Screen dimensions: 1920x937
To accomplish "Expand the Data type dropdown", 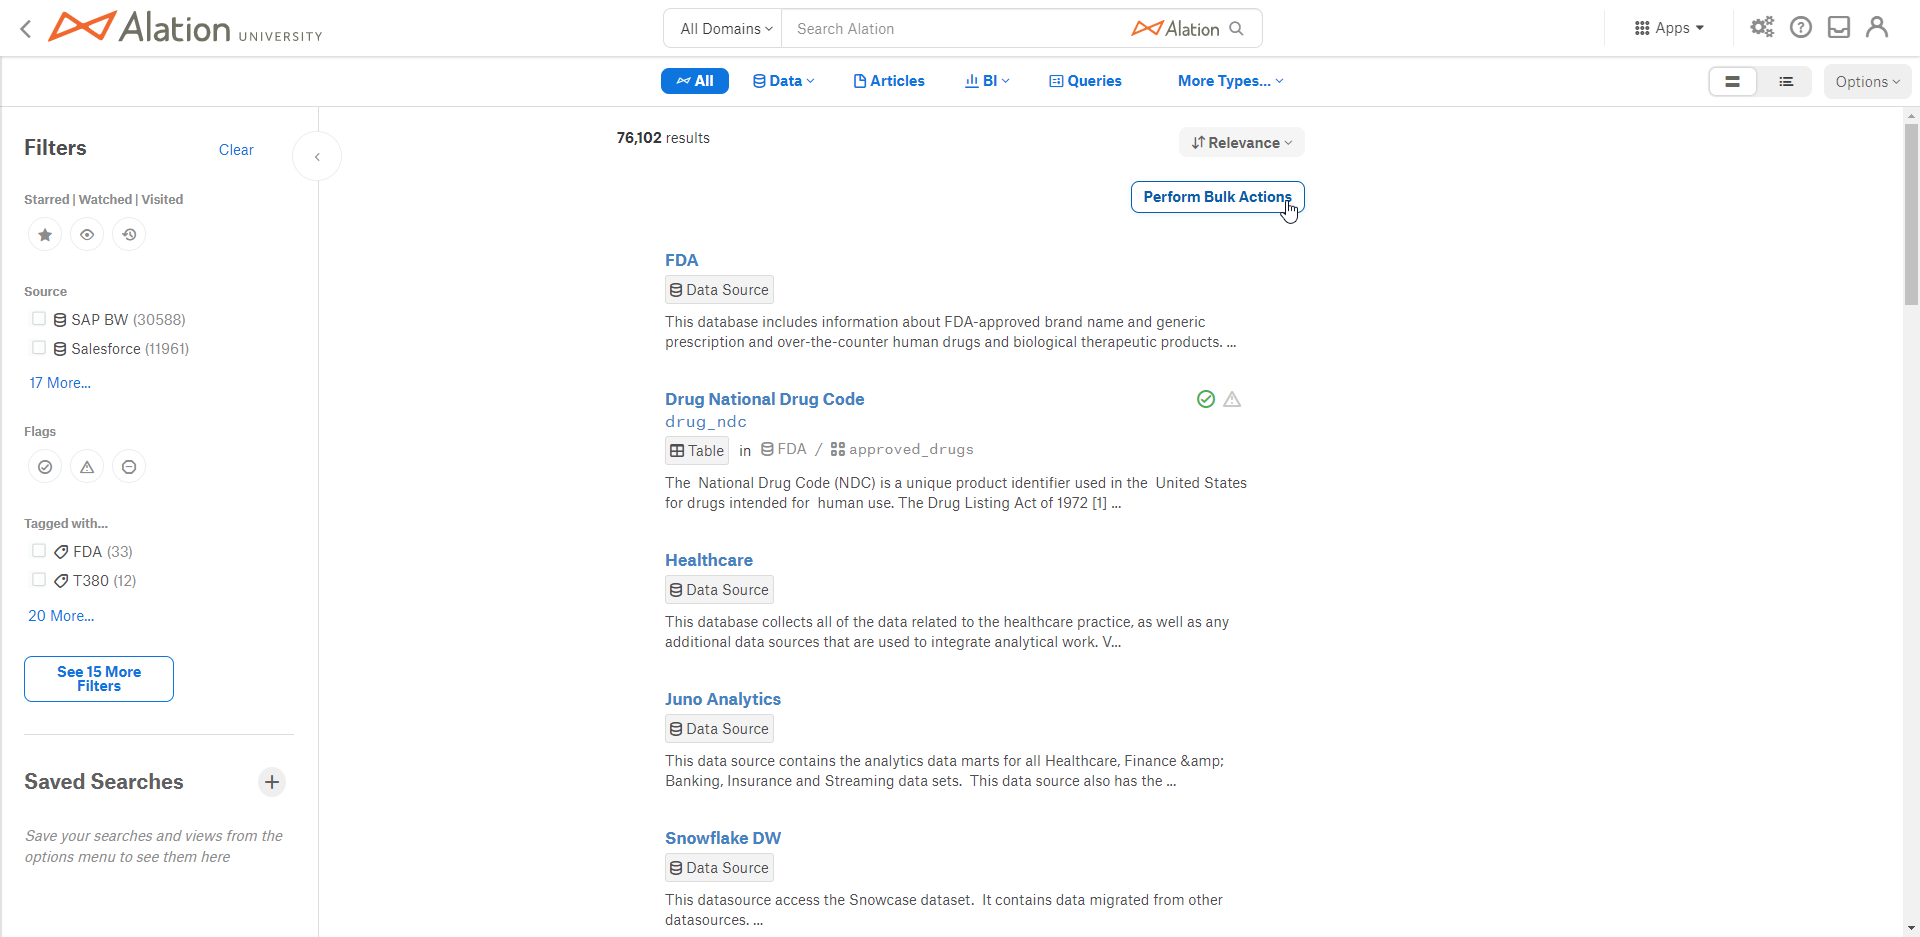I will (x=784, y=81).
